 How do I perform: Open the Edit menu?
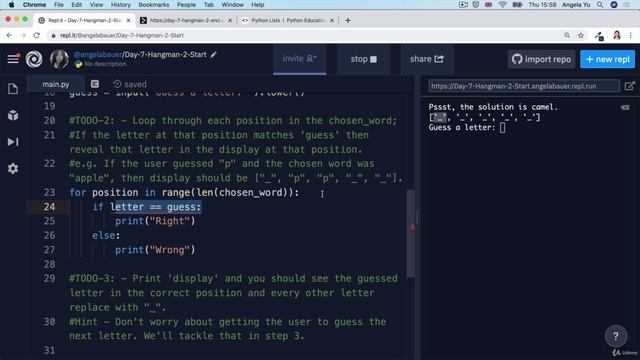pos(76,5)
